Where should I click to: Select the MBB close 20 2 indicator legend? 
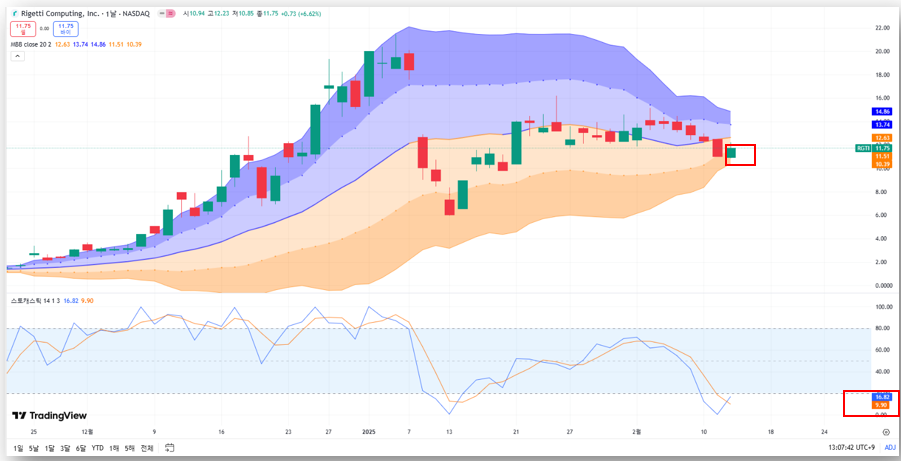[30, 44]
